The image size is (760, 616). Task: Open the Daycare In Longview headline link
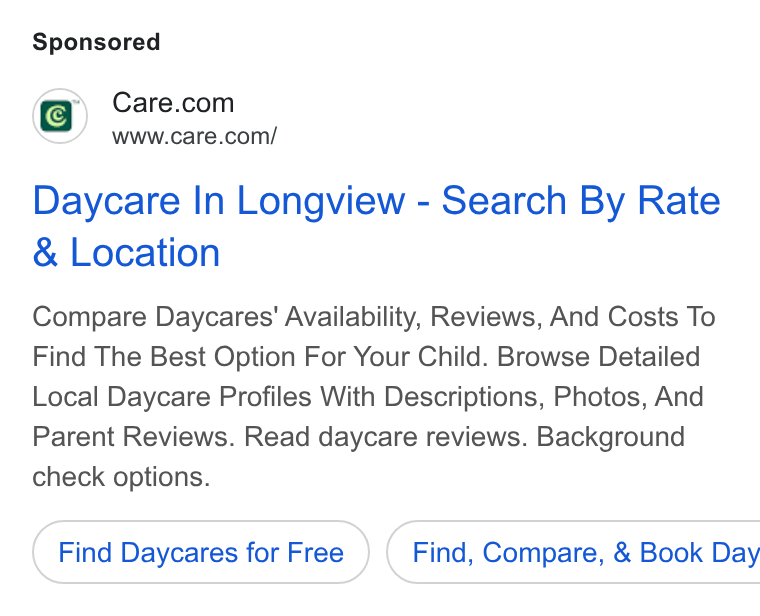[x=376, y=226]
